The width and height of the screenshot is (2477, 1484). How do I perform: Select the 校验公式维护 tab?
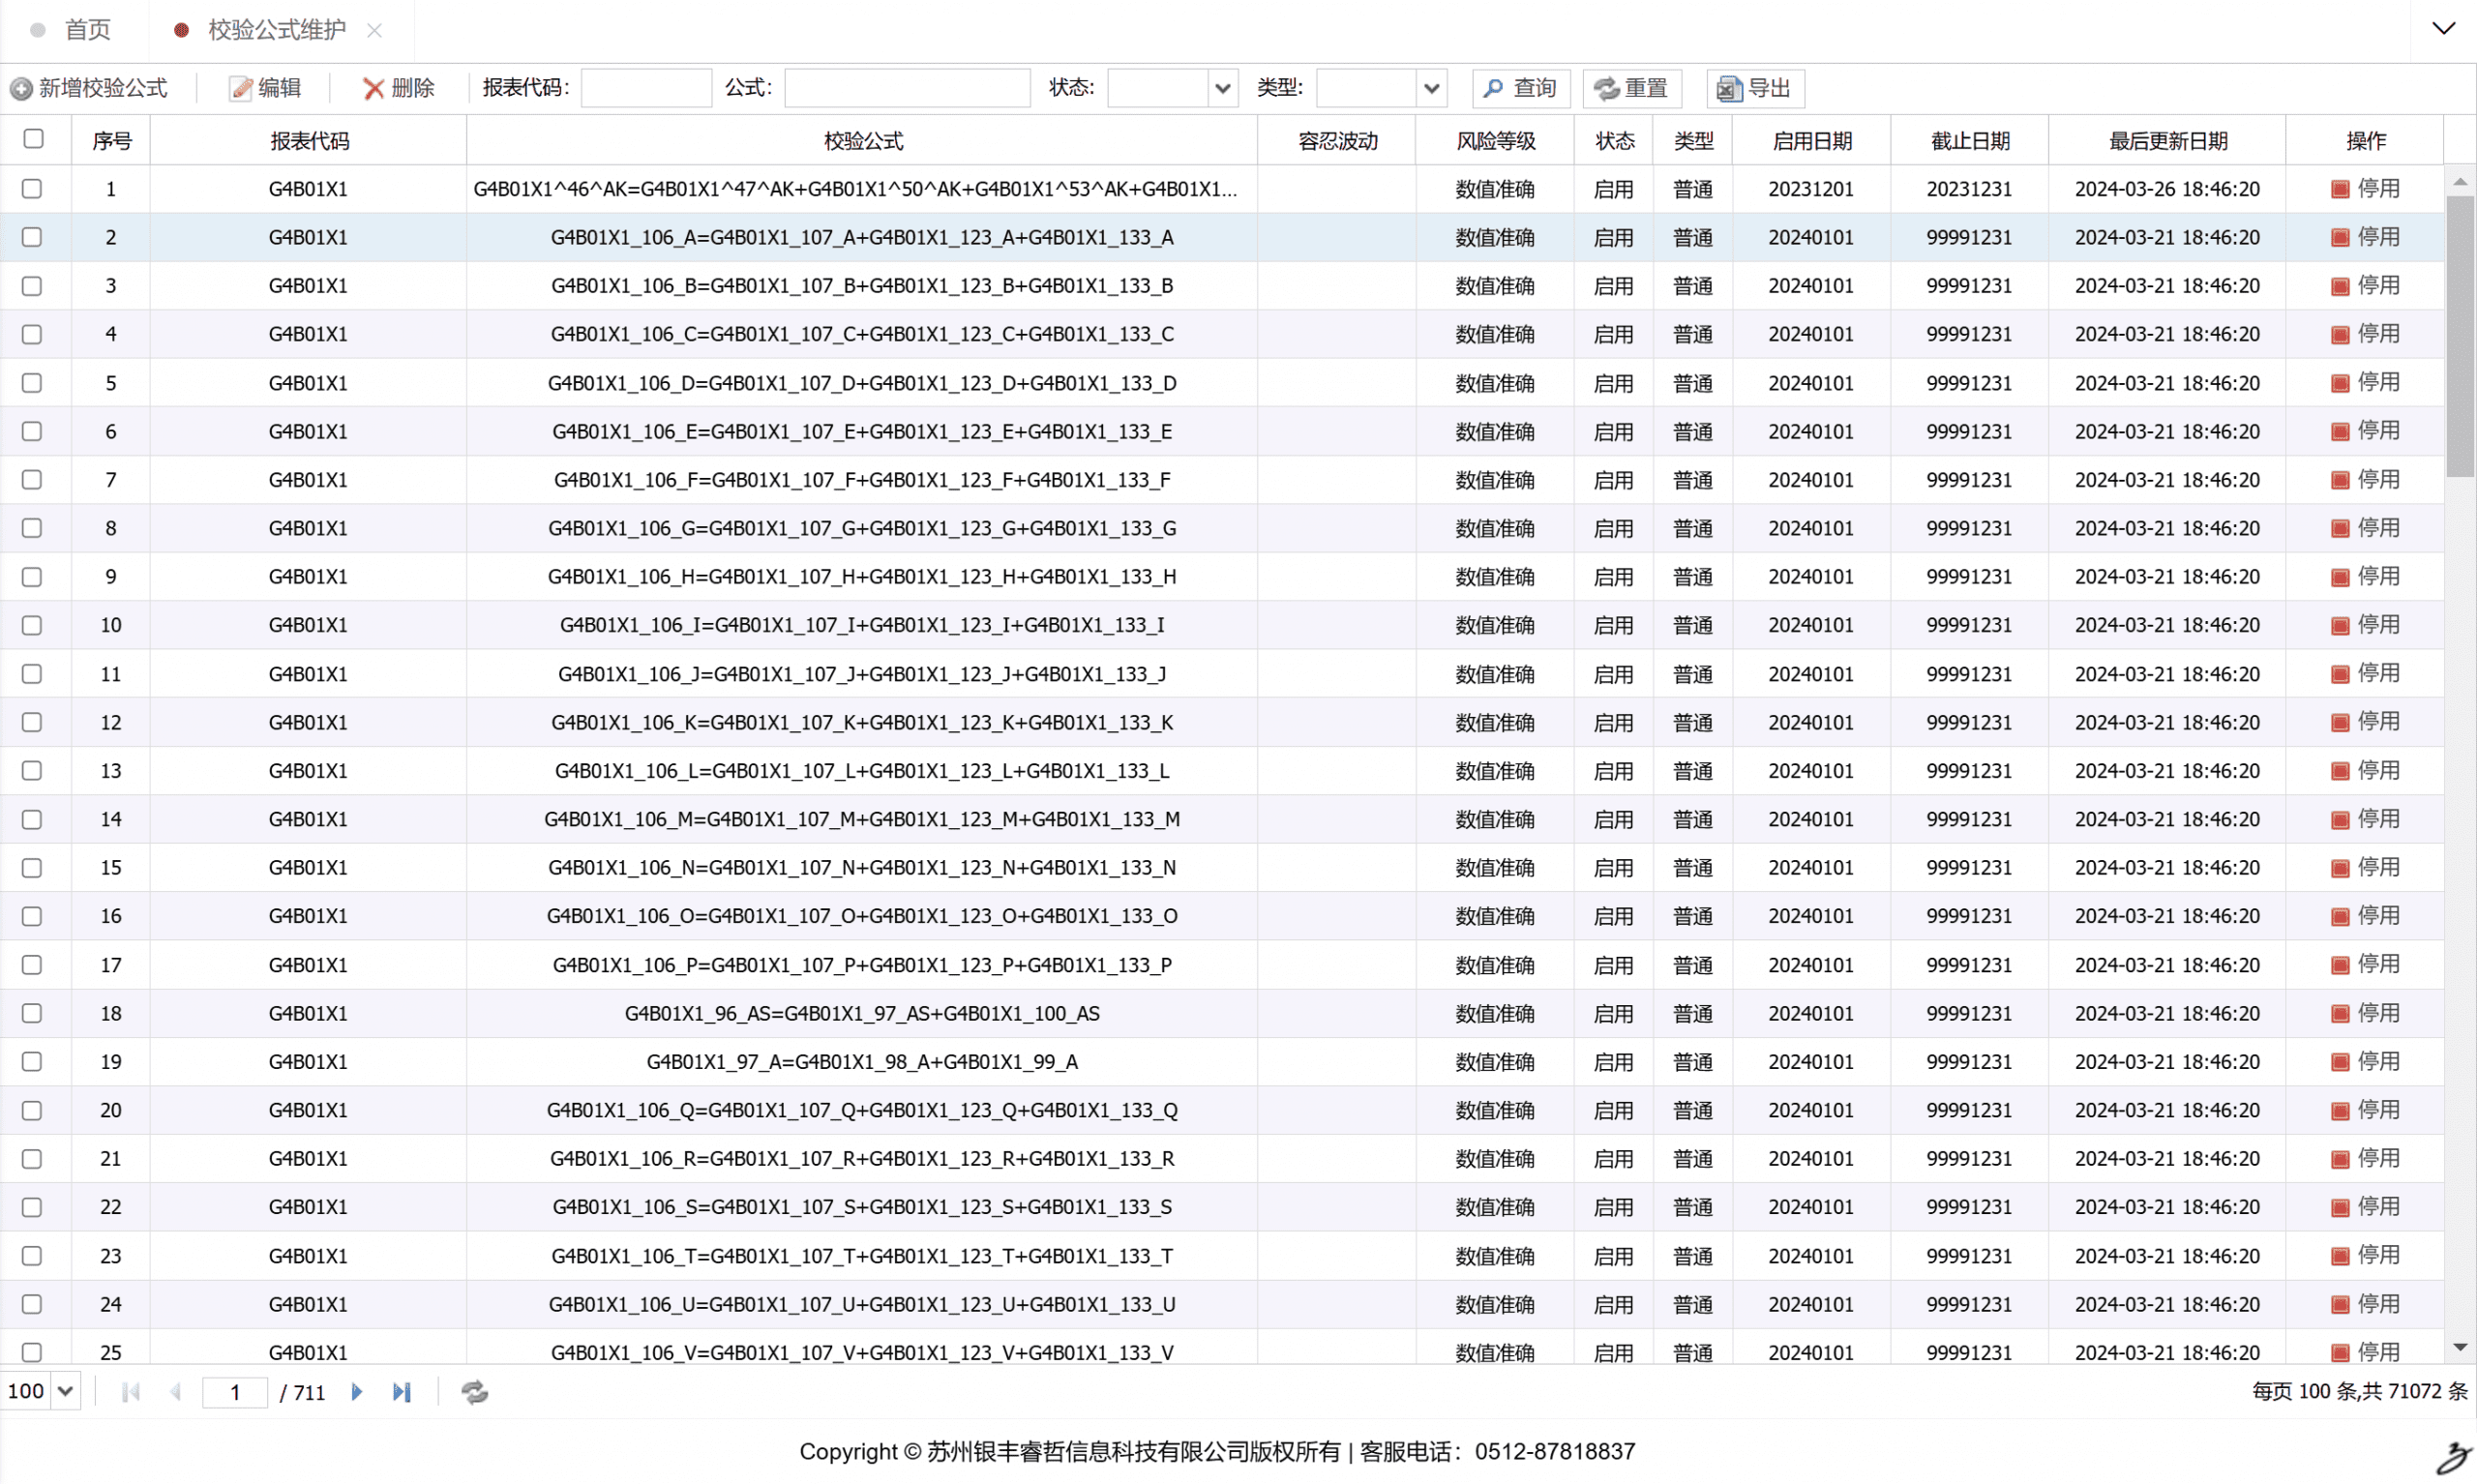click(276, 30)
